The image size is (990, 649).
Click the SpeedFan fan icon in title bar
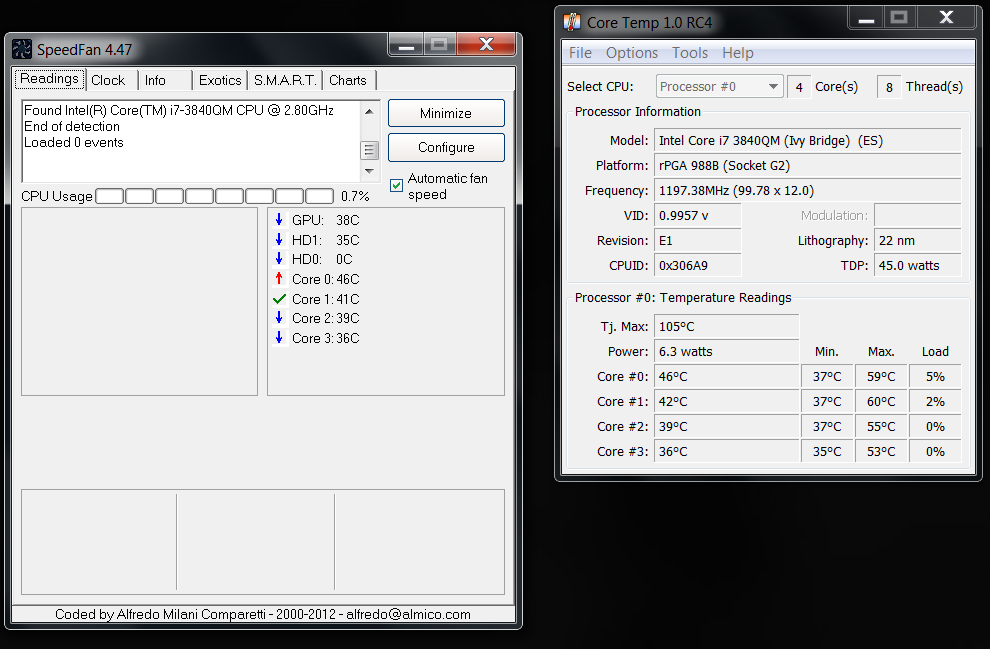pos(21,49)
